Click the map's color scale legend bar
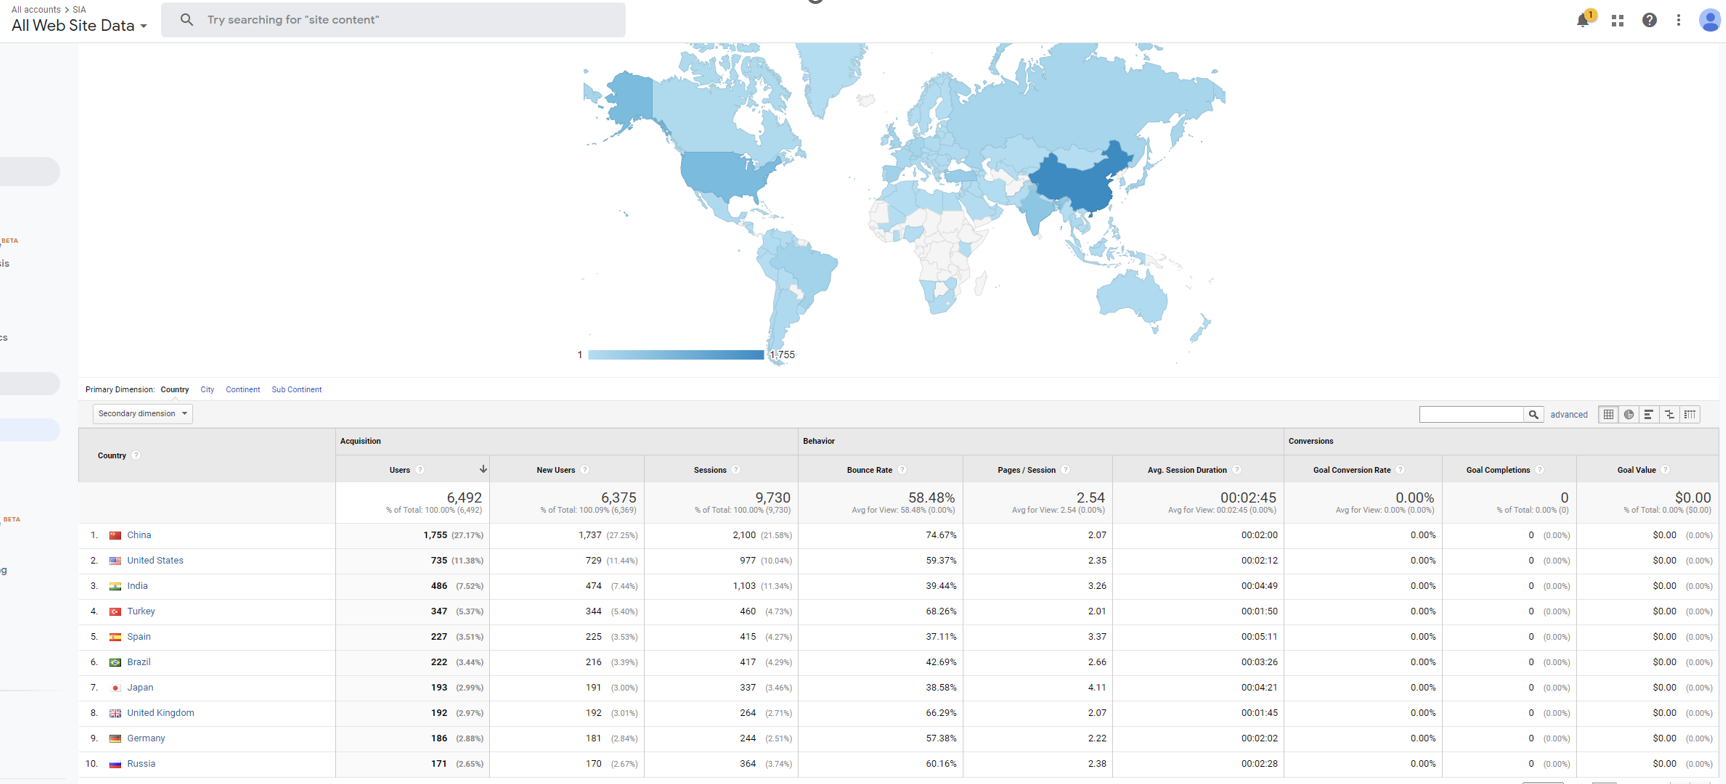Screen dimensions: 1726x784 tap(676, 355)
